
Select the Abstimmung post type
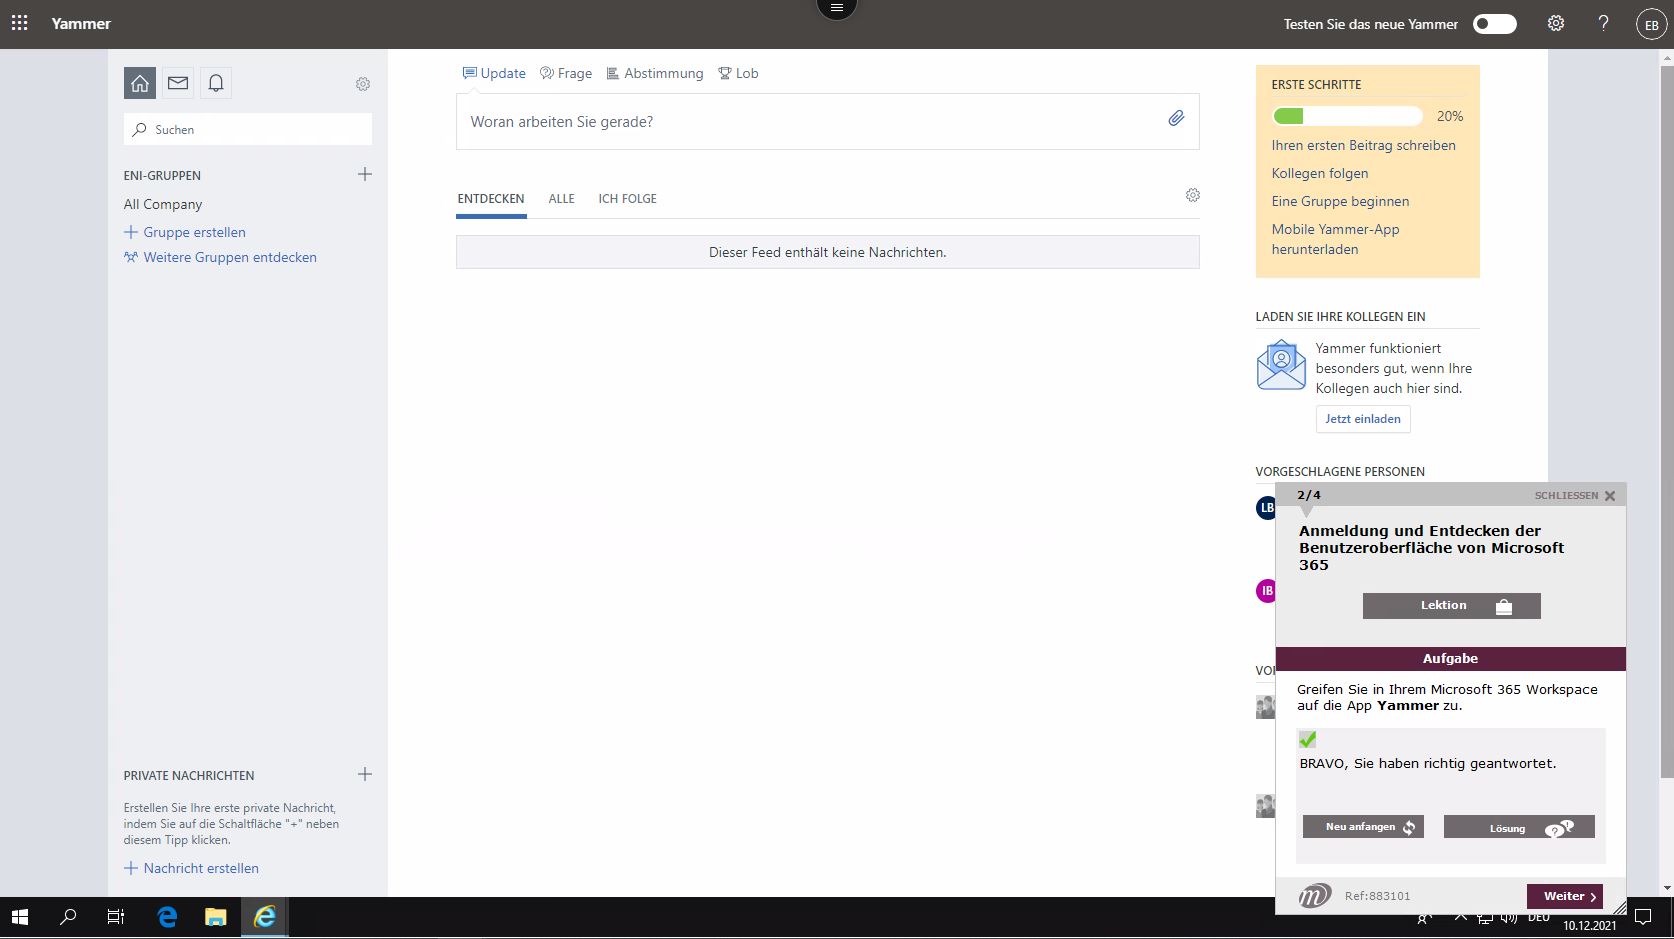[x=655, y=73]
